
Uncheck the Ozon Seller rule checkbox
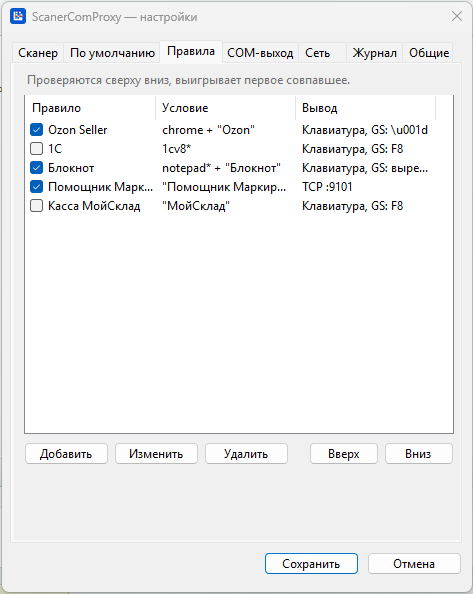point(36,130)
